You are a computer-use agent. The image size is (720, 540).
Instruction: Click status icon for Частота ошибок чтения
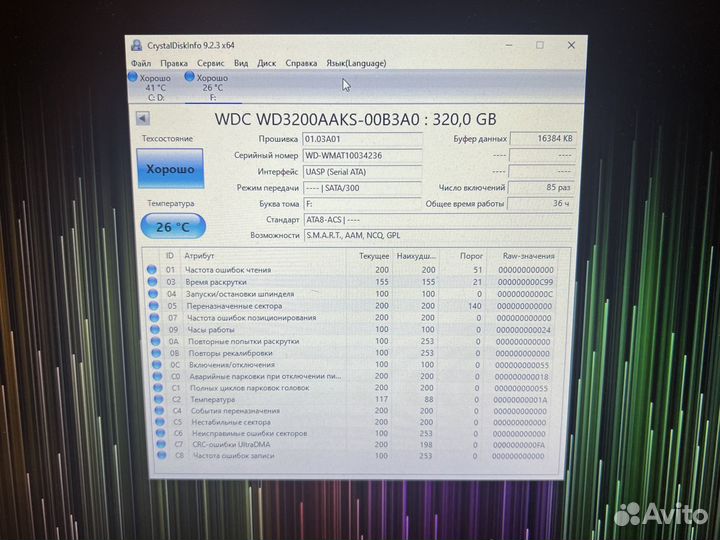[152, 270]
